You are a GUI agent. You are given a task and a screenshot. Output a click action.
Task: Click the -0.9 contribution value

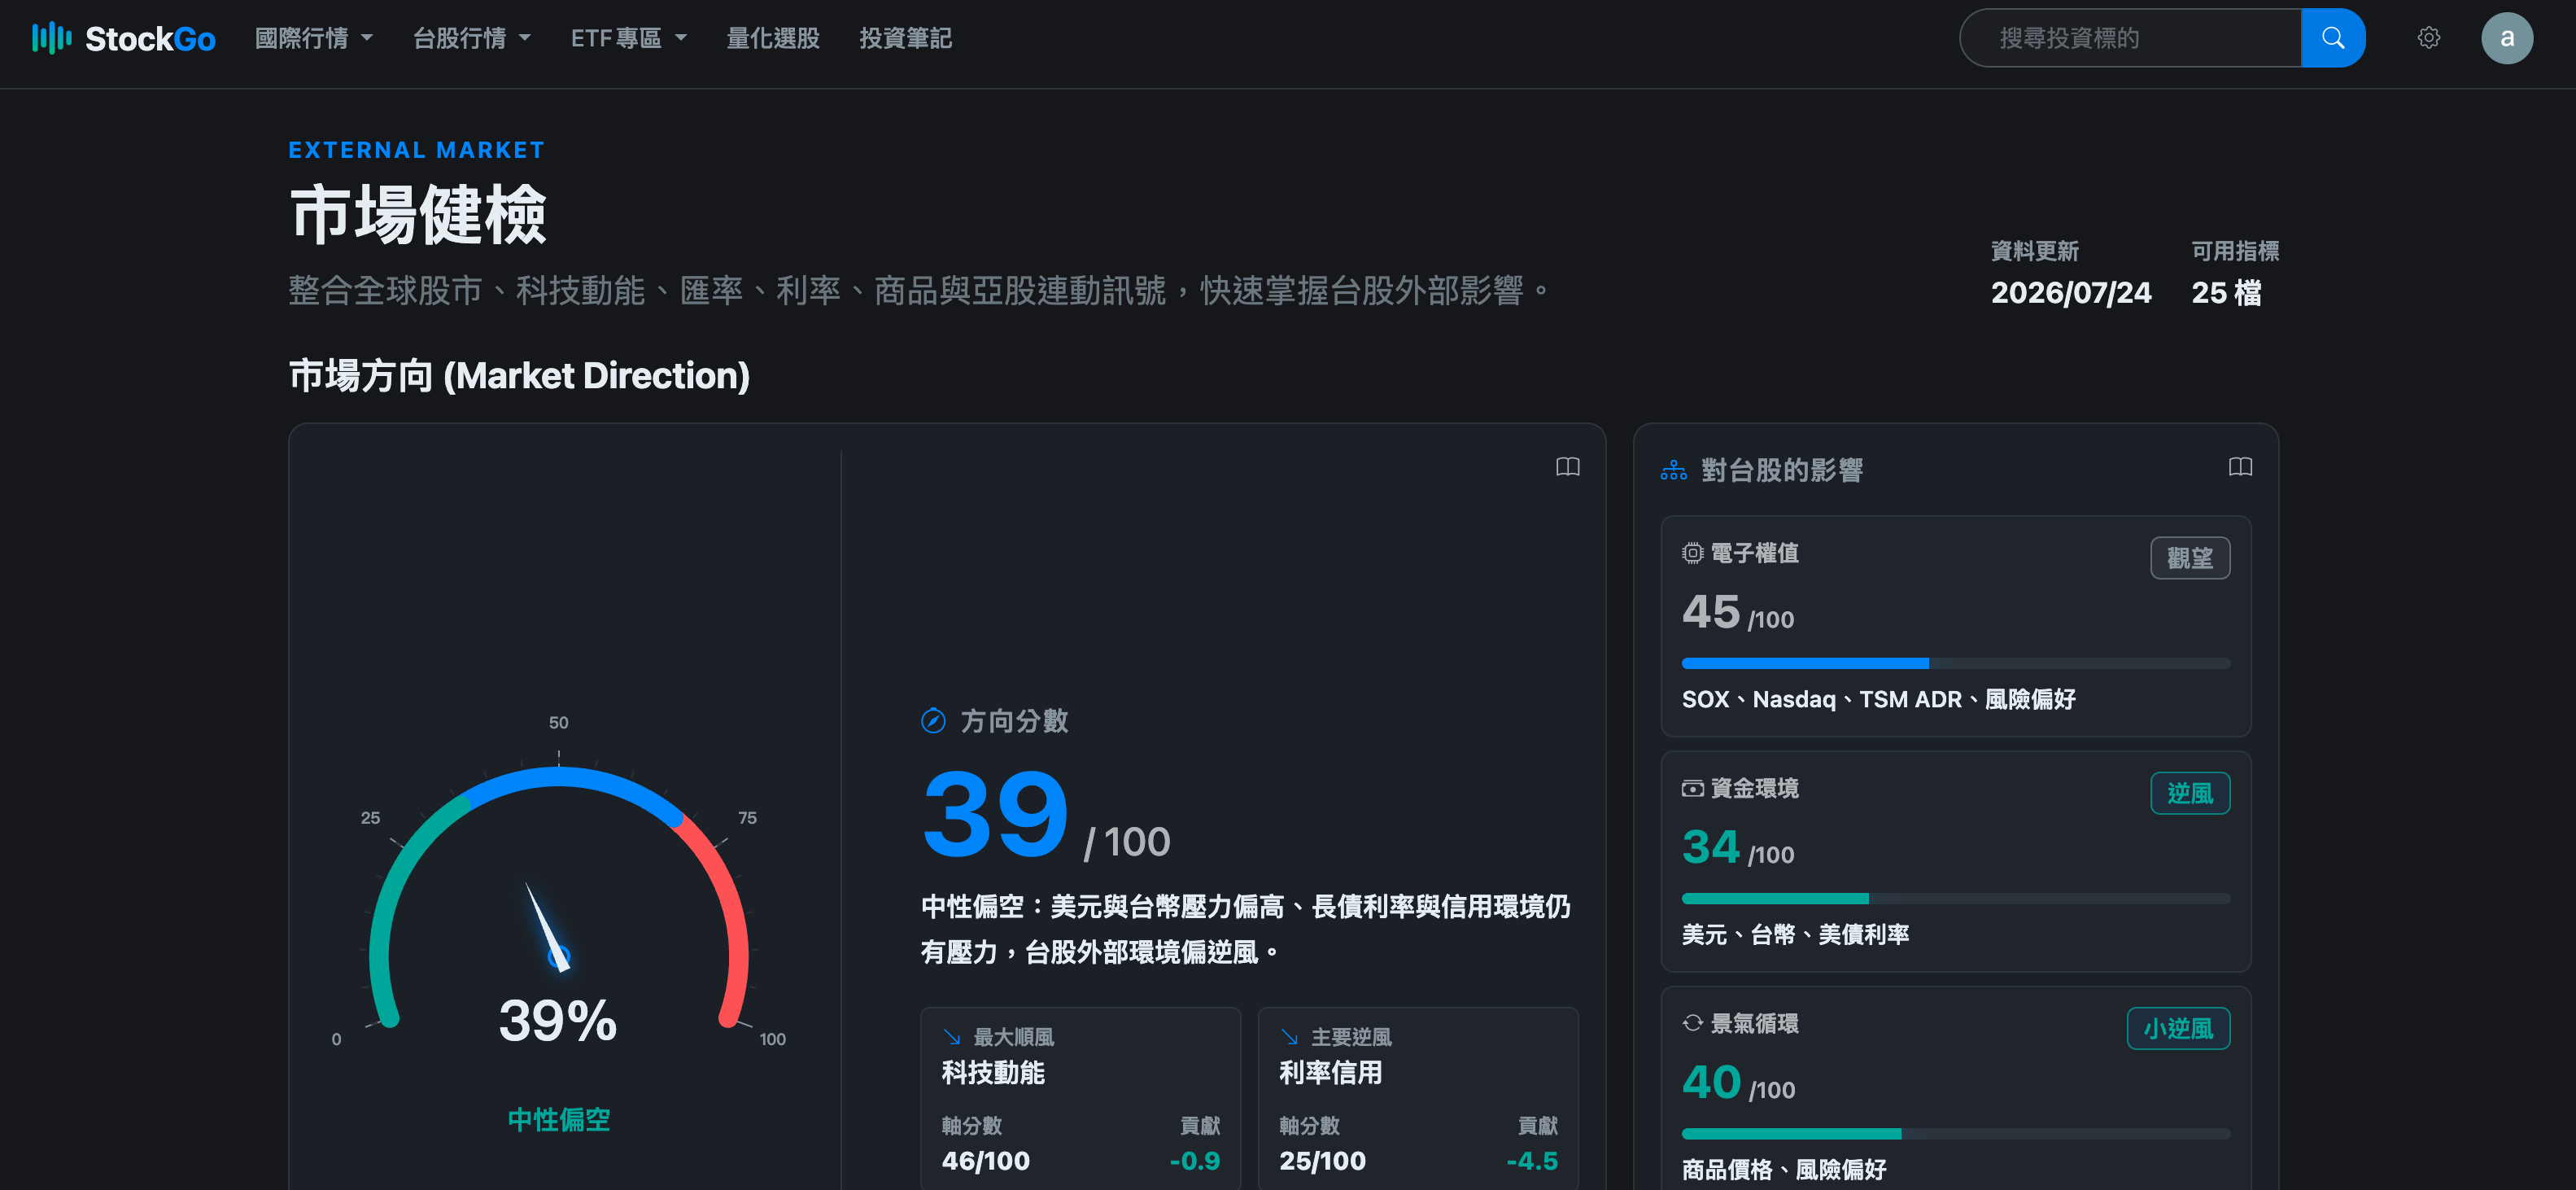click(x=1194, y=1160)
